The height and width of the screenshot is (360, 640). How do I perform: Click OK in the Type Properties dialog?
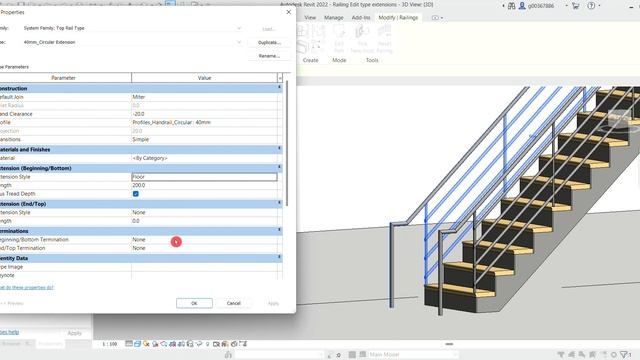tap(194, 303)
